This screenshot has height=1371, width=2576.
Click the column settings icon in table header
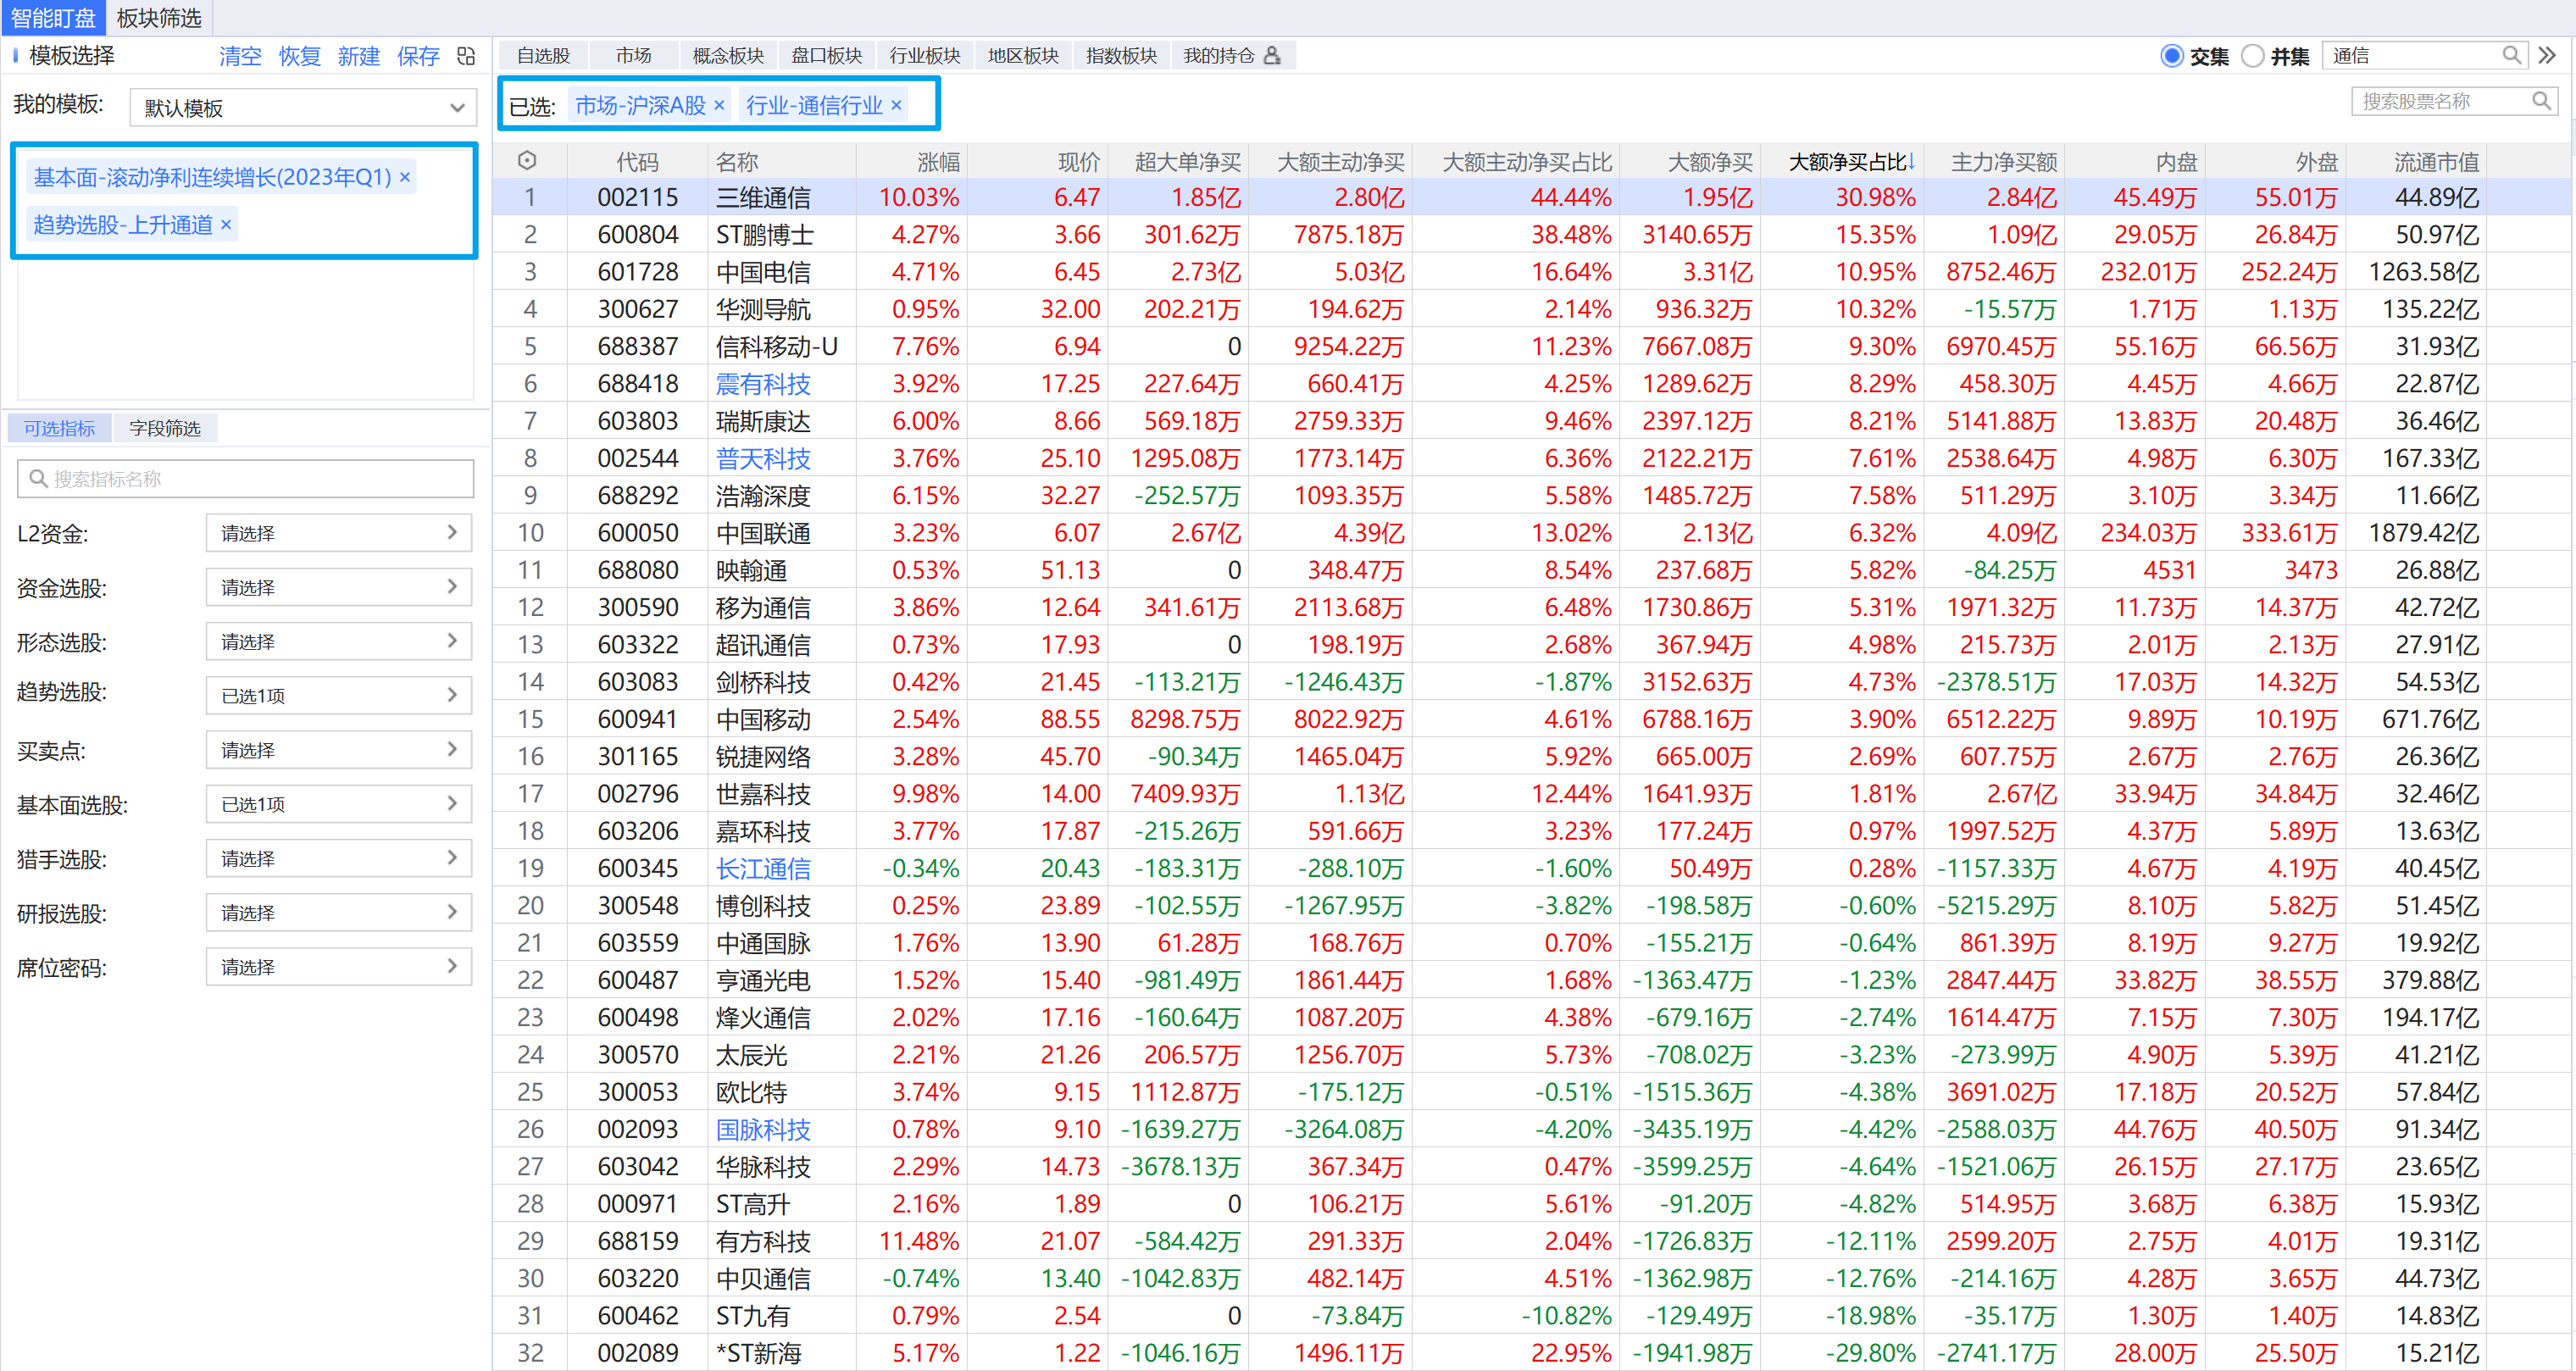tap(528, 161)
